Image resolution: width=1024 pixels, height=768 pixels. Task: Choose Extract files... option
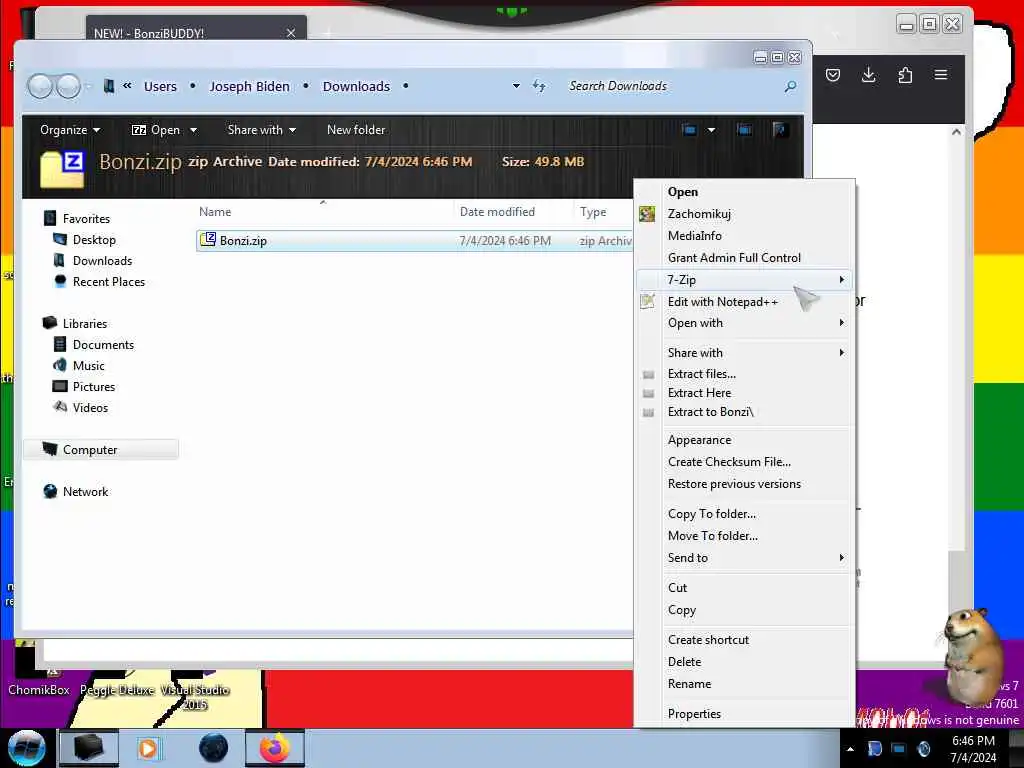coord(744,374)
